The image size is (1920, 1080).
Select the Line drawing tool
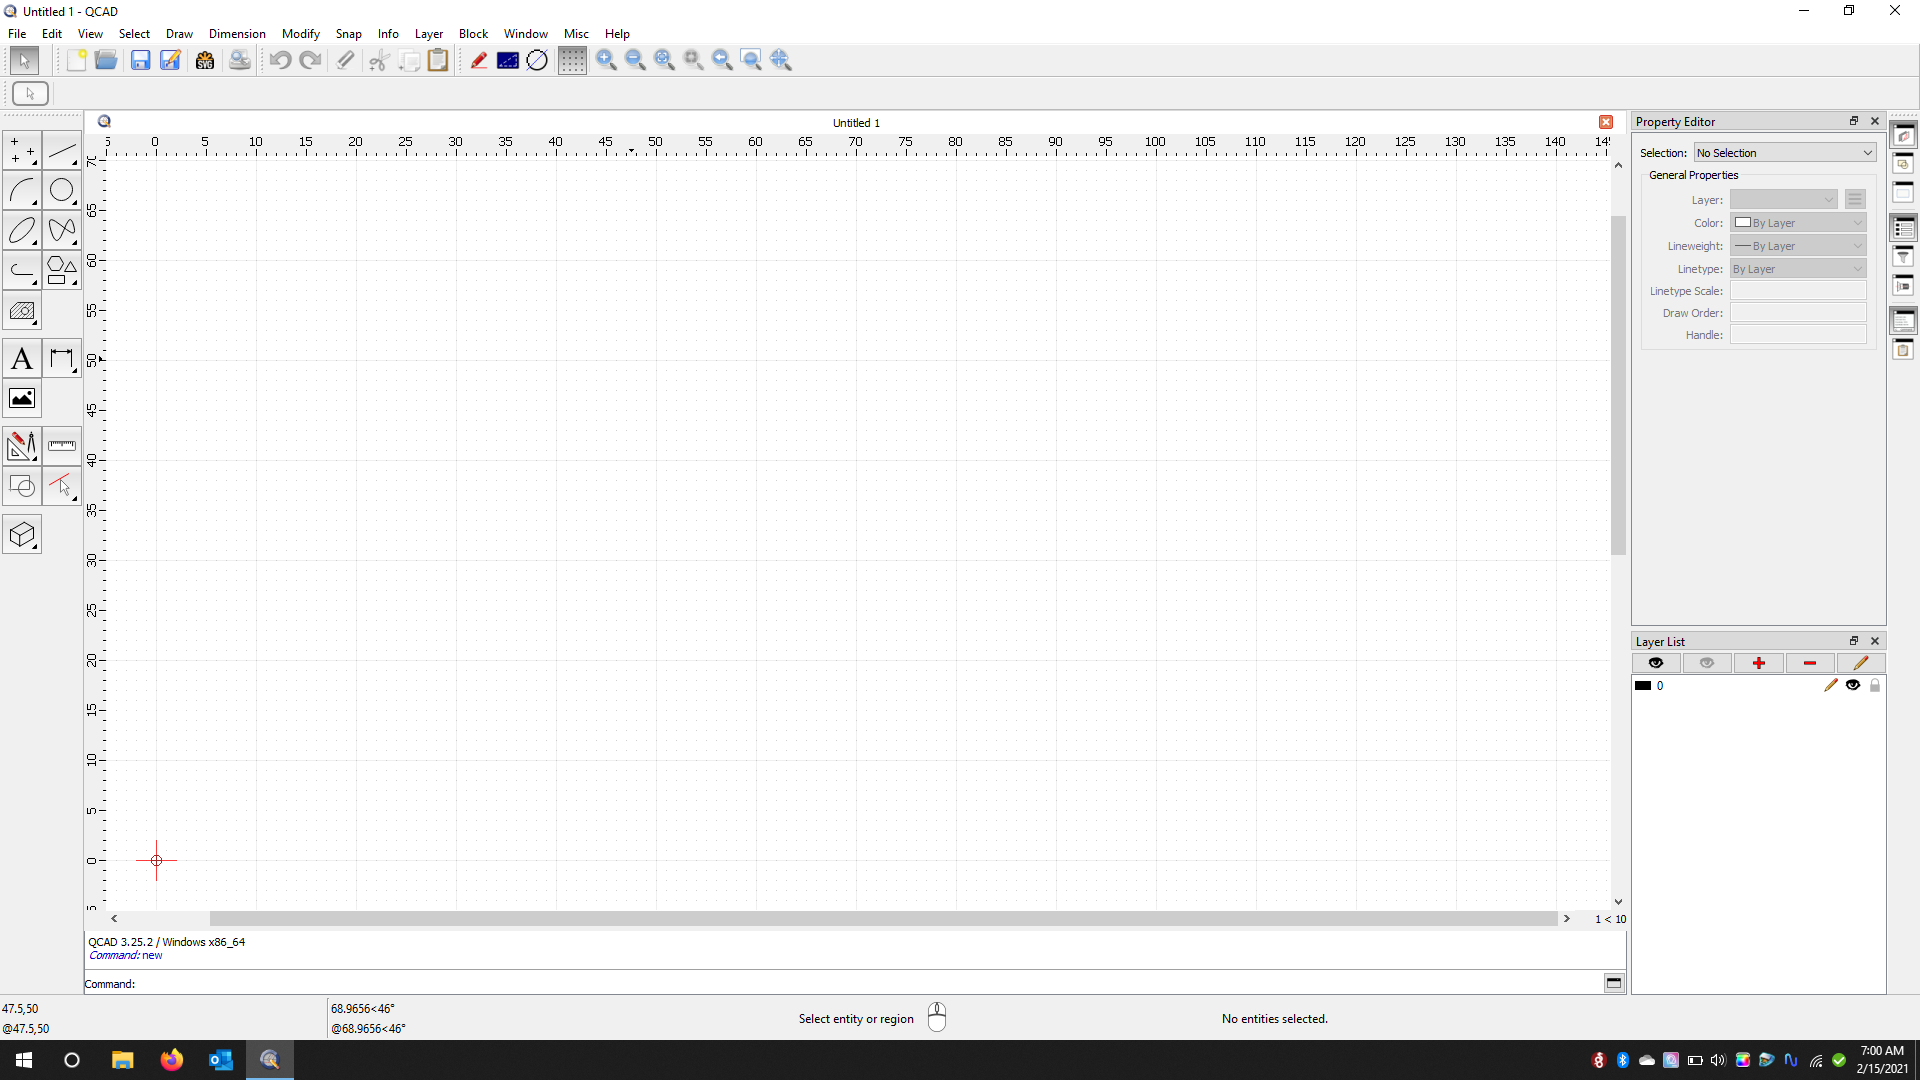point(62,151)
